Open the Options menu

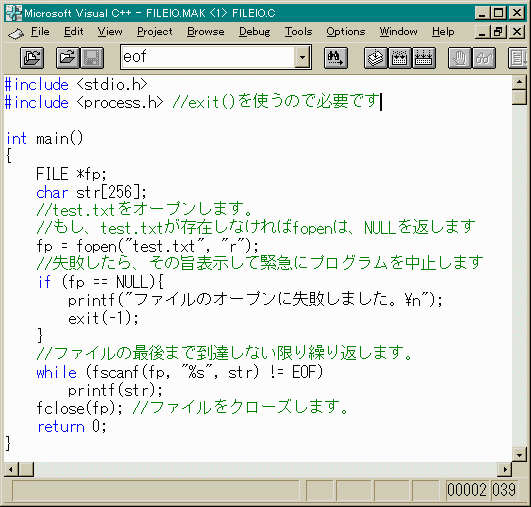(346, 31)
